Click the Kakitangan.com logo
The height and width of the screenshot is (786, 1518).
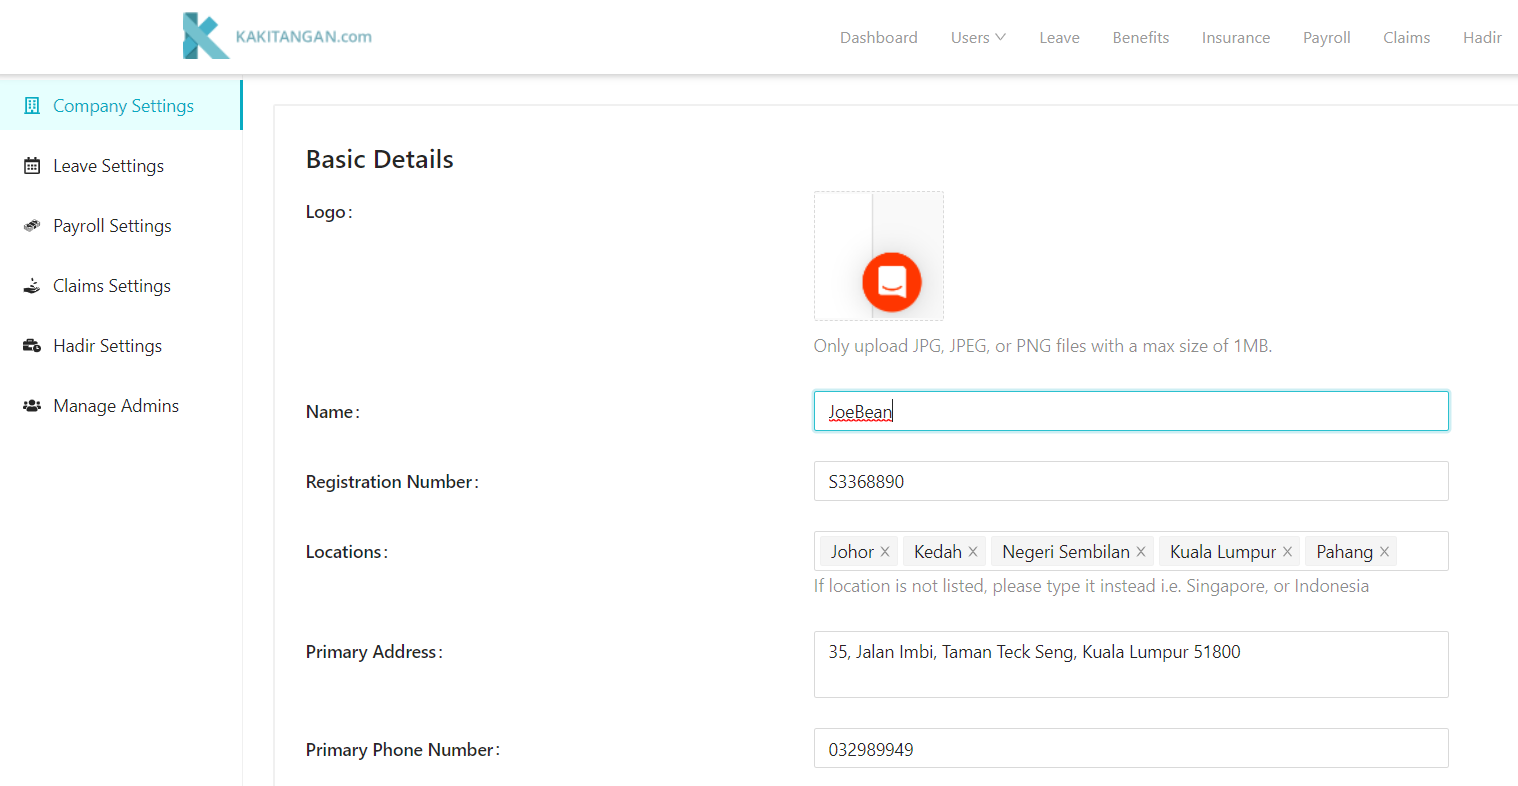[x=277, y=36]
